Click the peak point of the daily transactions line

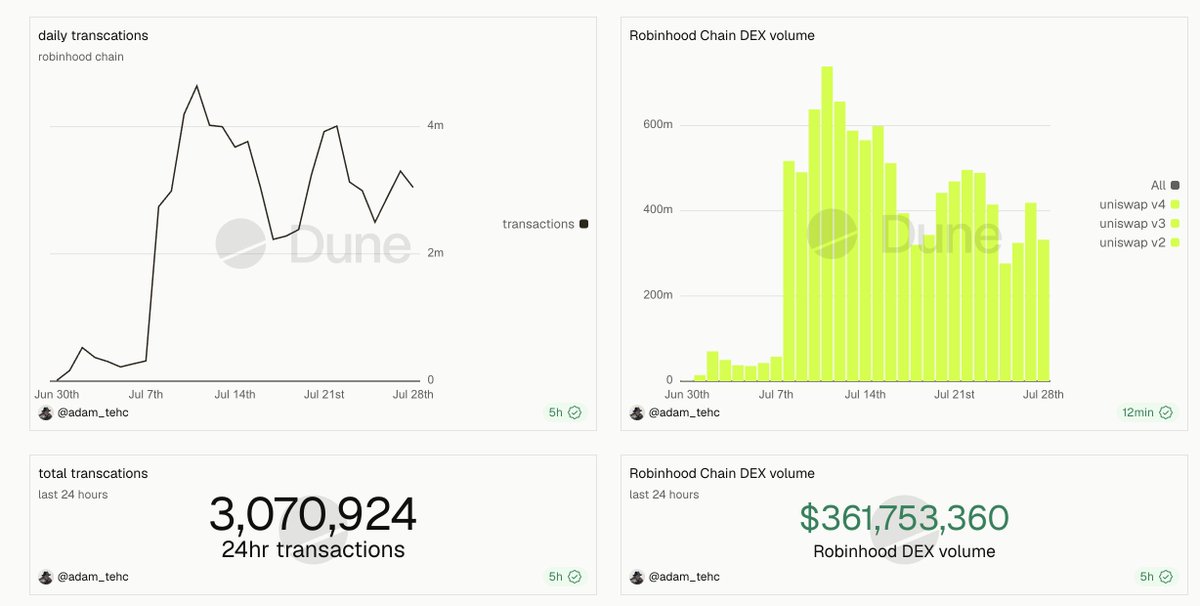point(197,86)
